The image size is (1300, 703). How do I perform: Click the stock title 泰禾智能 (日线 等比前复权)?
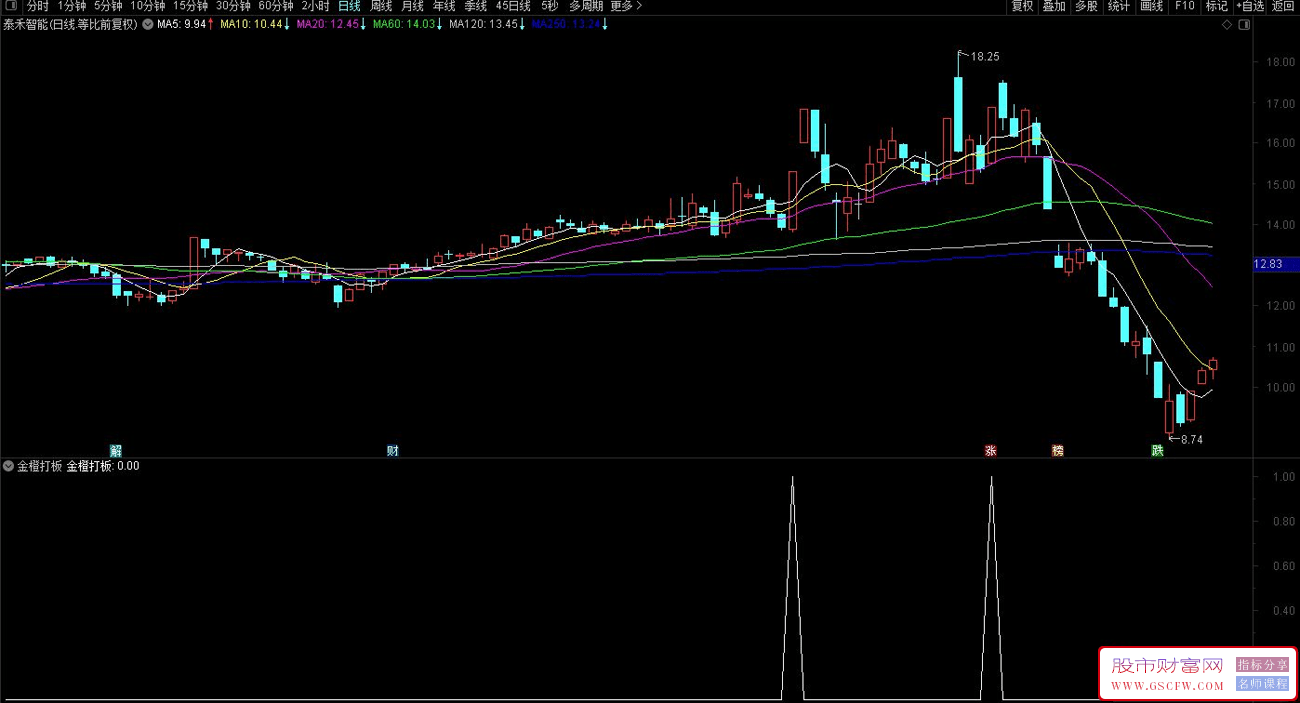[x=71, y=24]
